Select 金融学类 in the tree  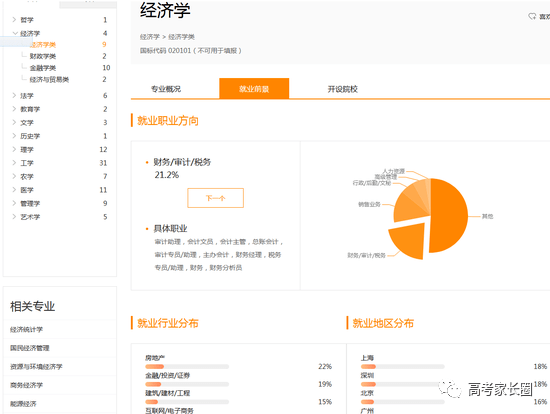coord(43,68)
